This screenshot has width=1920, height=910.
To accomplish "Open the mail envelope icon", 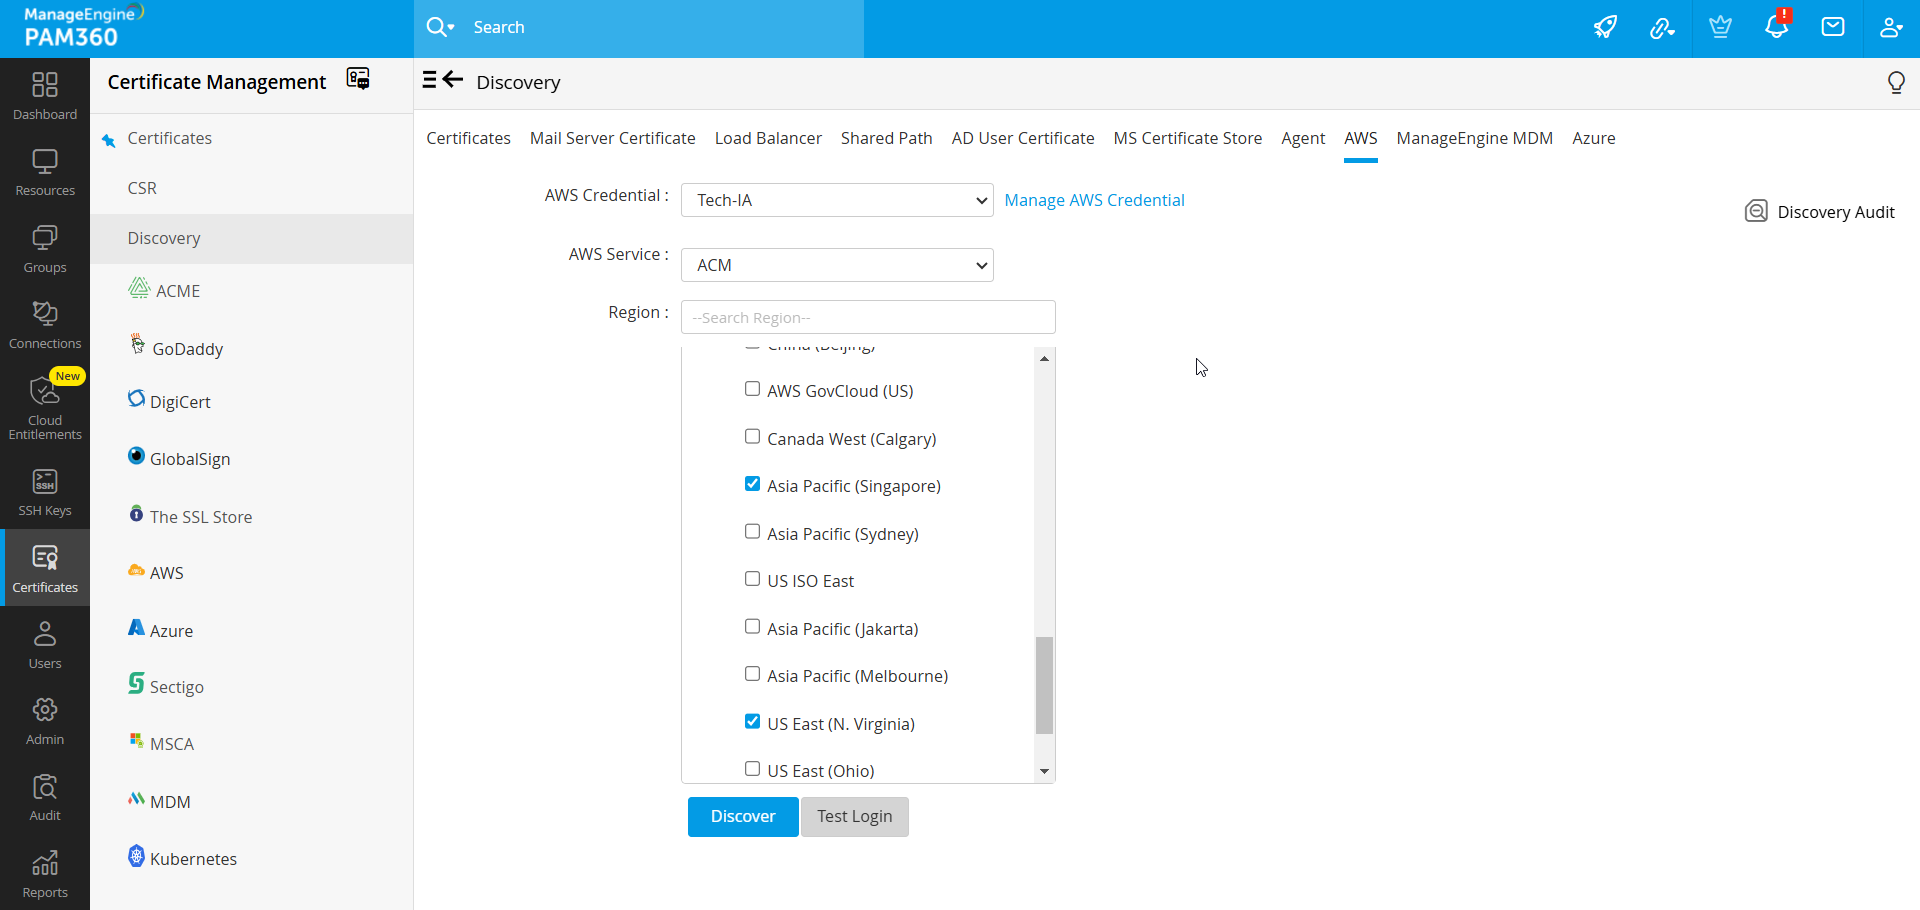I will click(1833, 28).
